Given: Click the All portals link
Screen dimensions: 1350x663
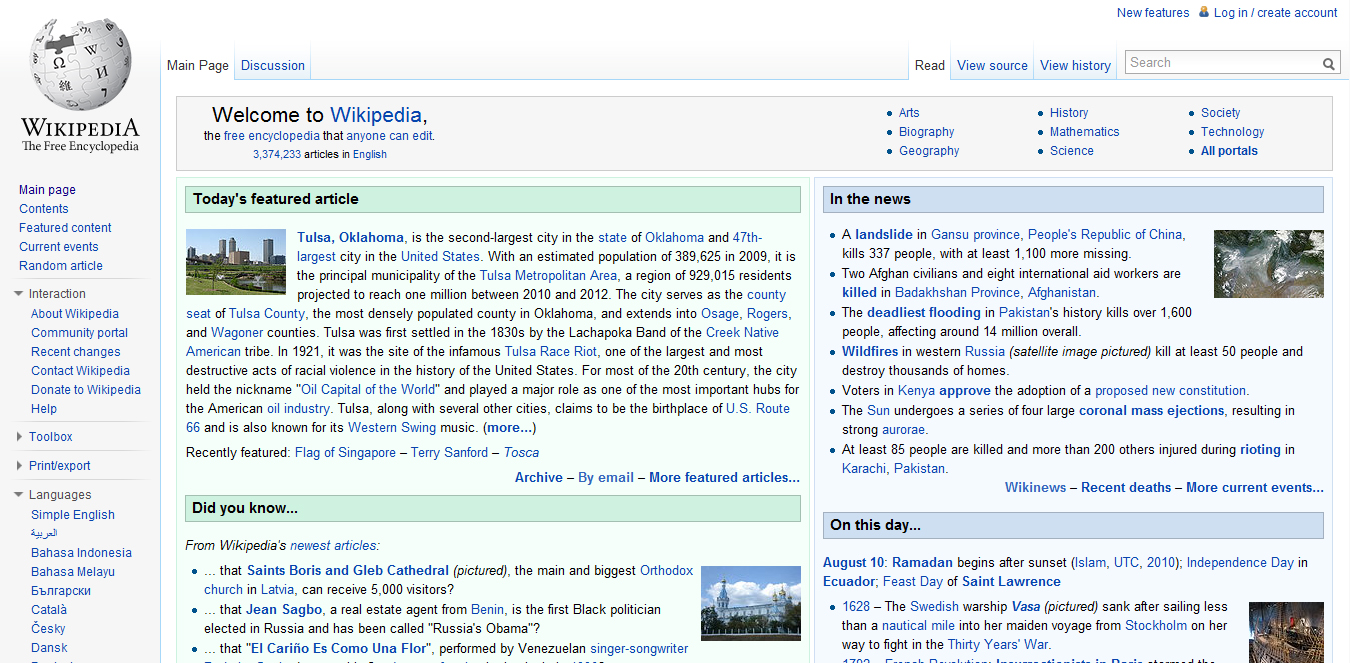Looking at the screenshot, I should [1230, 151].
